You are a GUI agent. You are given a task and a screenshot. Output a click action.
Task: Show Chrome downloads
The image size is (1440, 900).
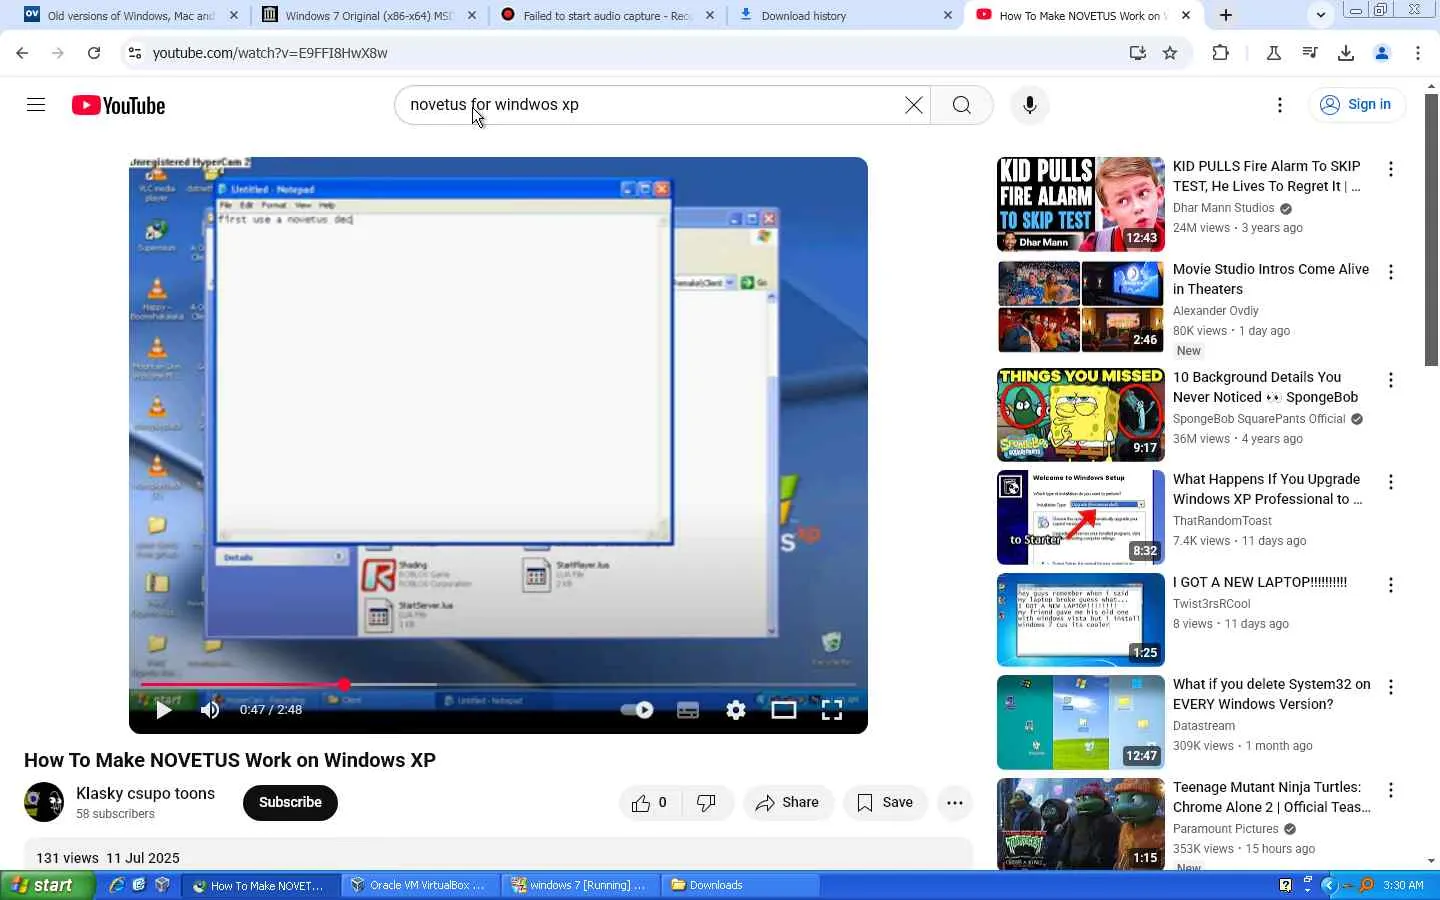point(1346,53)
